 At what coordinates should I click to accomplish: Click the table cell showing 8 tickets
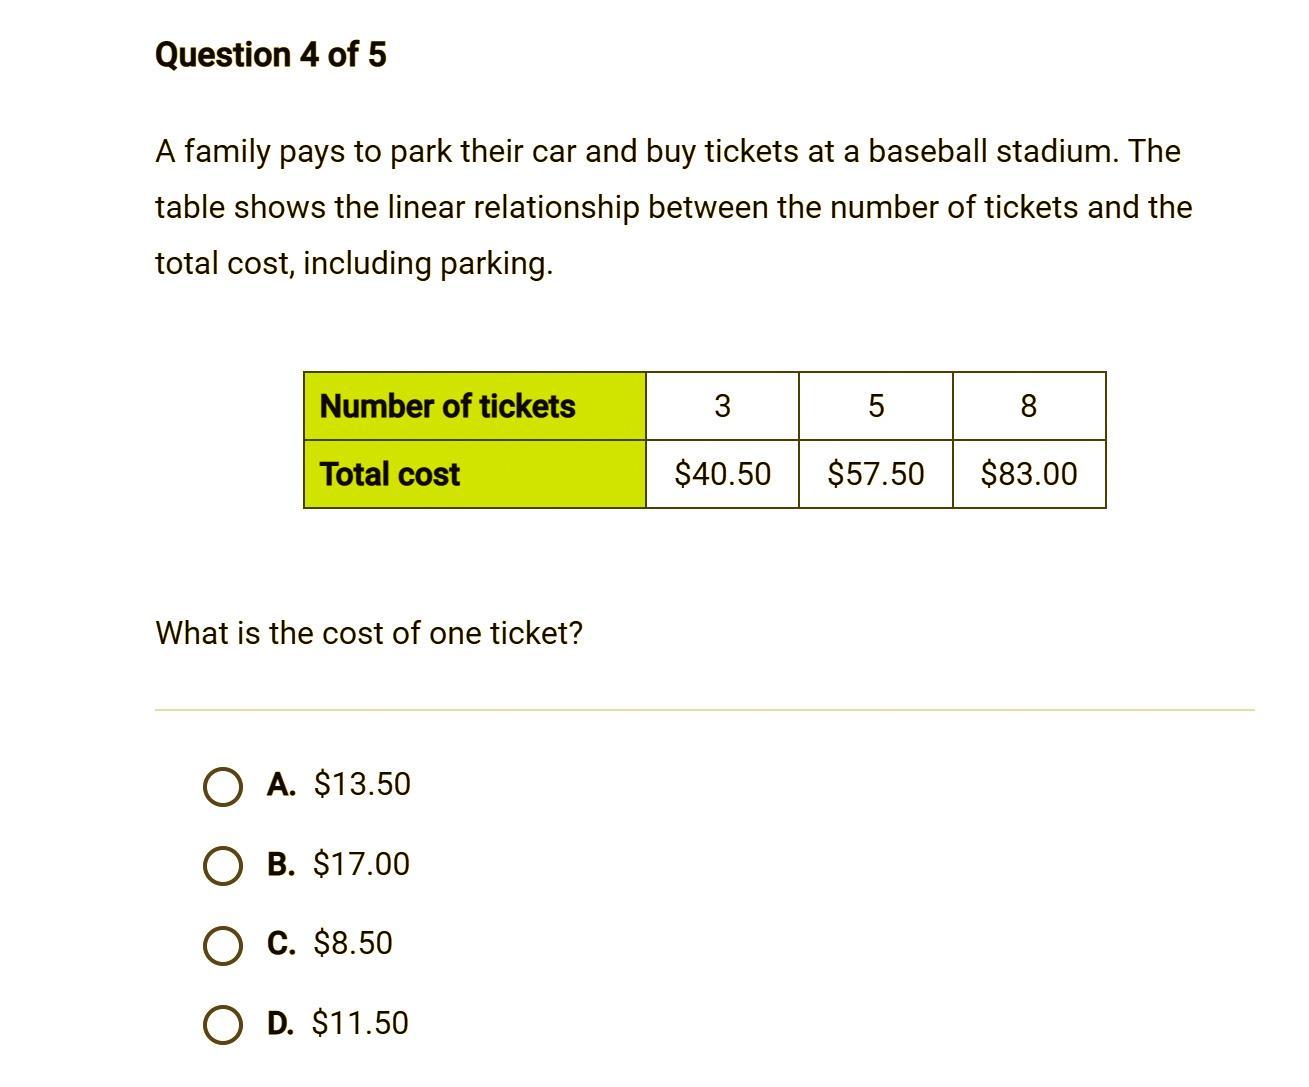(1029, 406)
